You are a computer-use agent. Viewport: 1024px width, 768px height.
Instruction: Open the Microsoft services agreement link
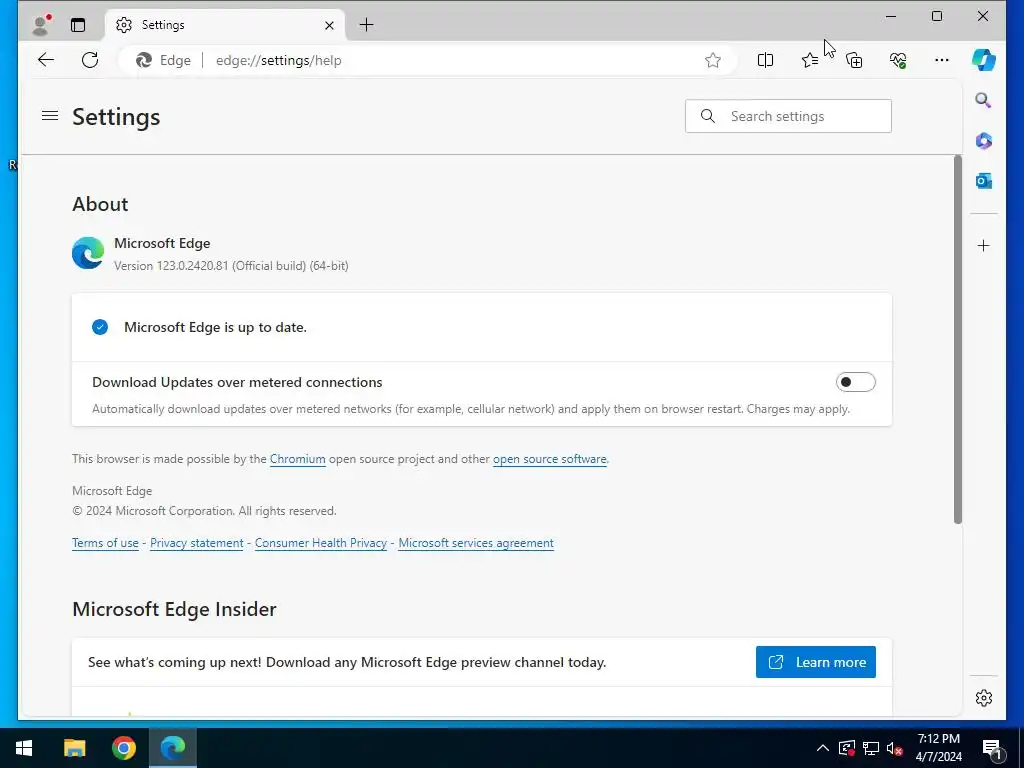476,543
